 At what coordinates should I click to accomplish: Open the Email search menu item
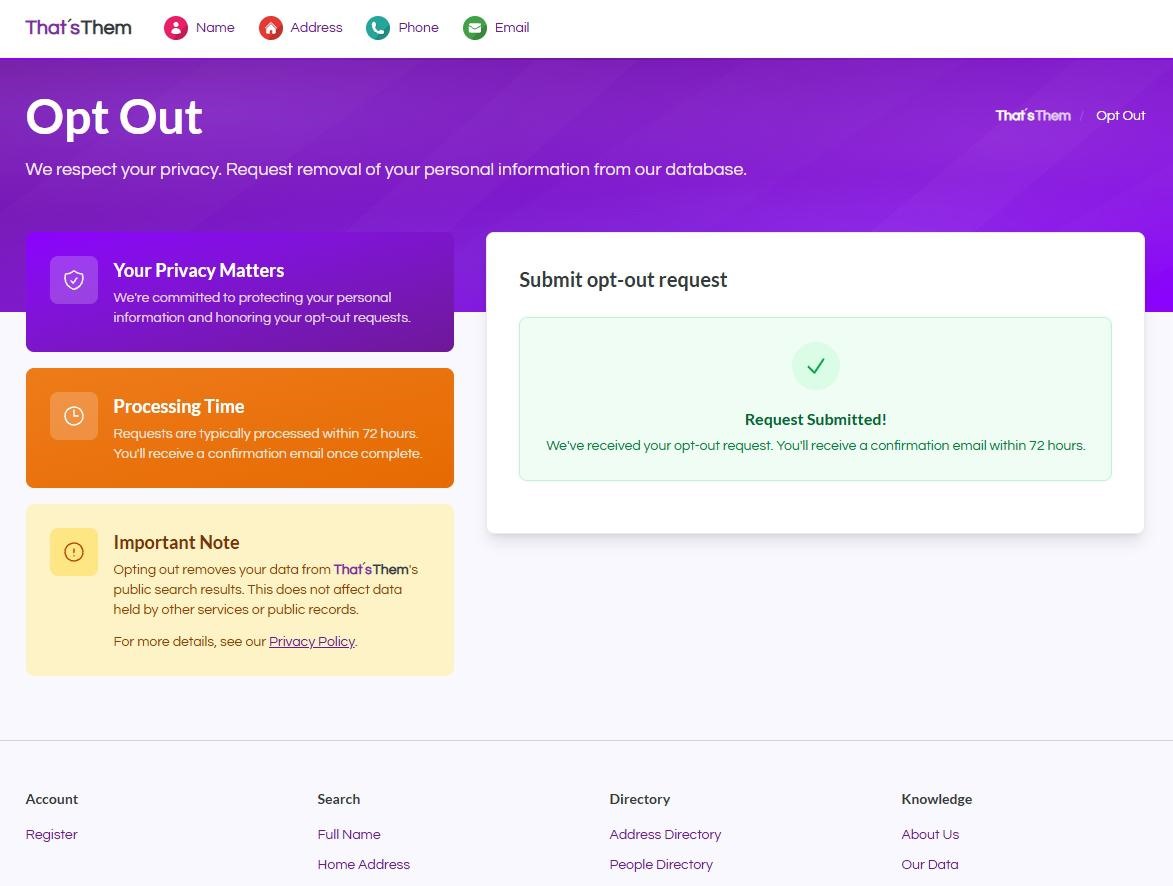512,28
